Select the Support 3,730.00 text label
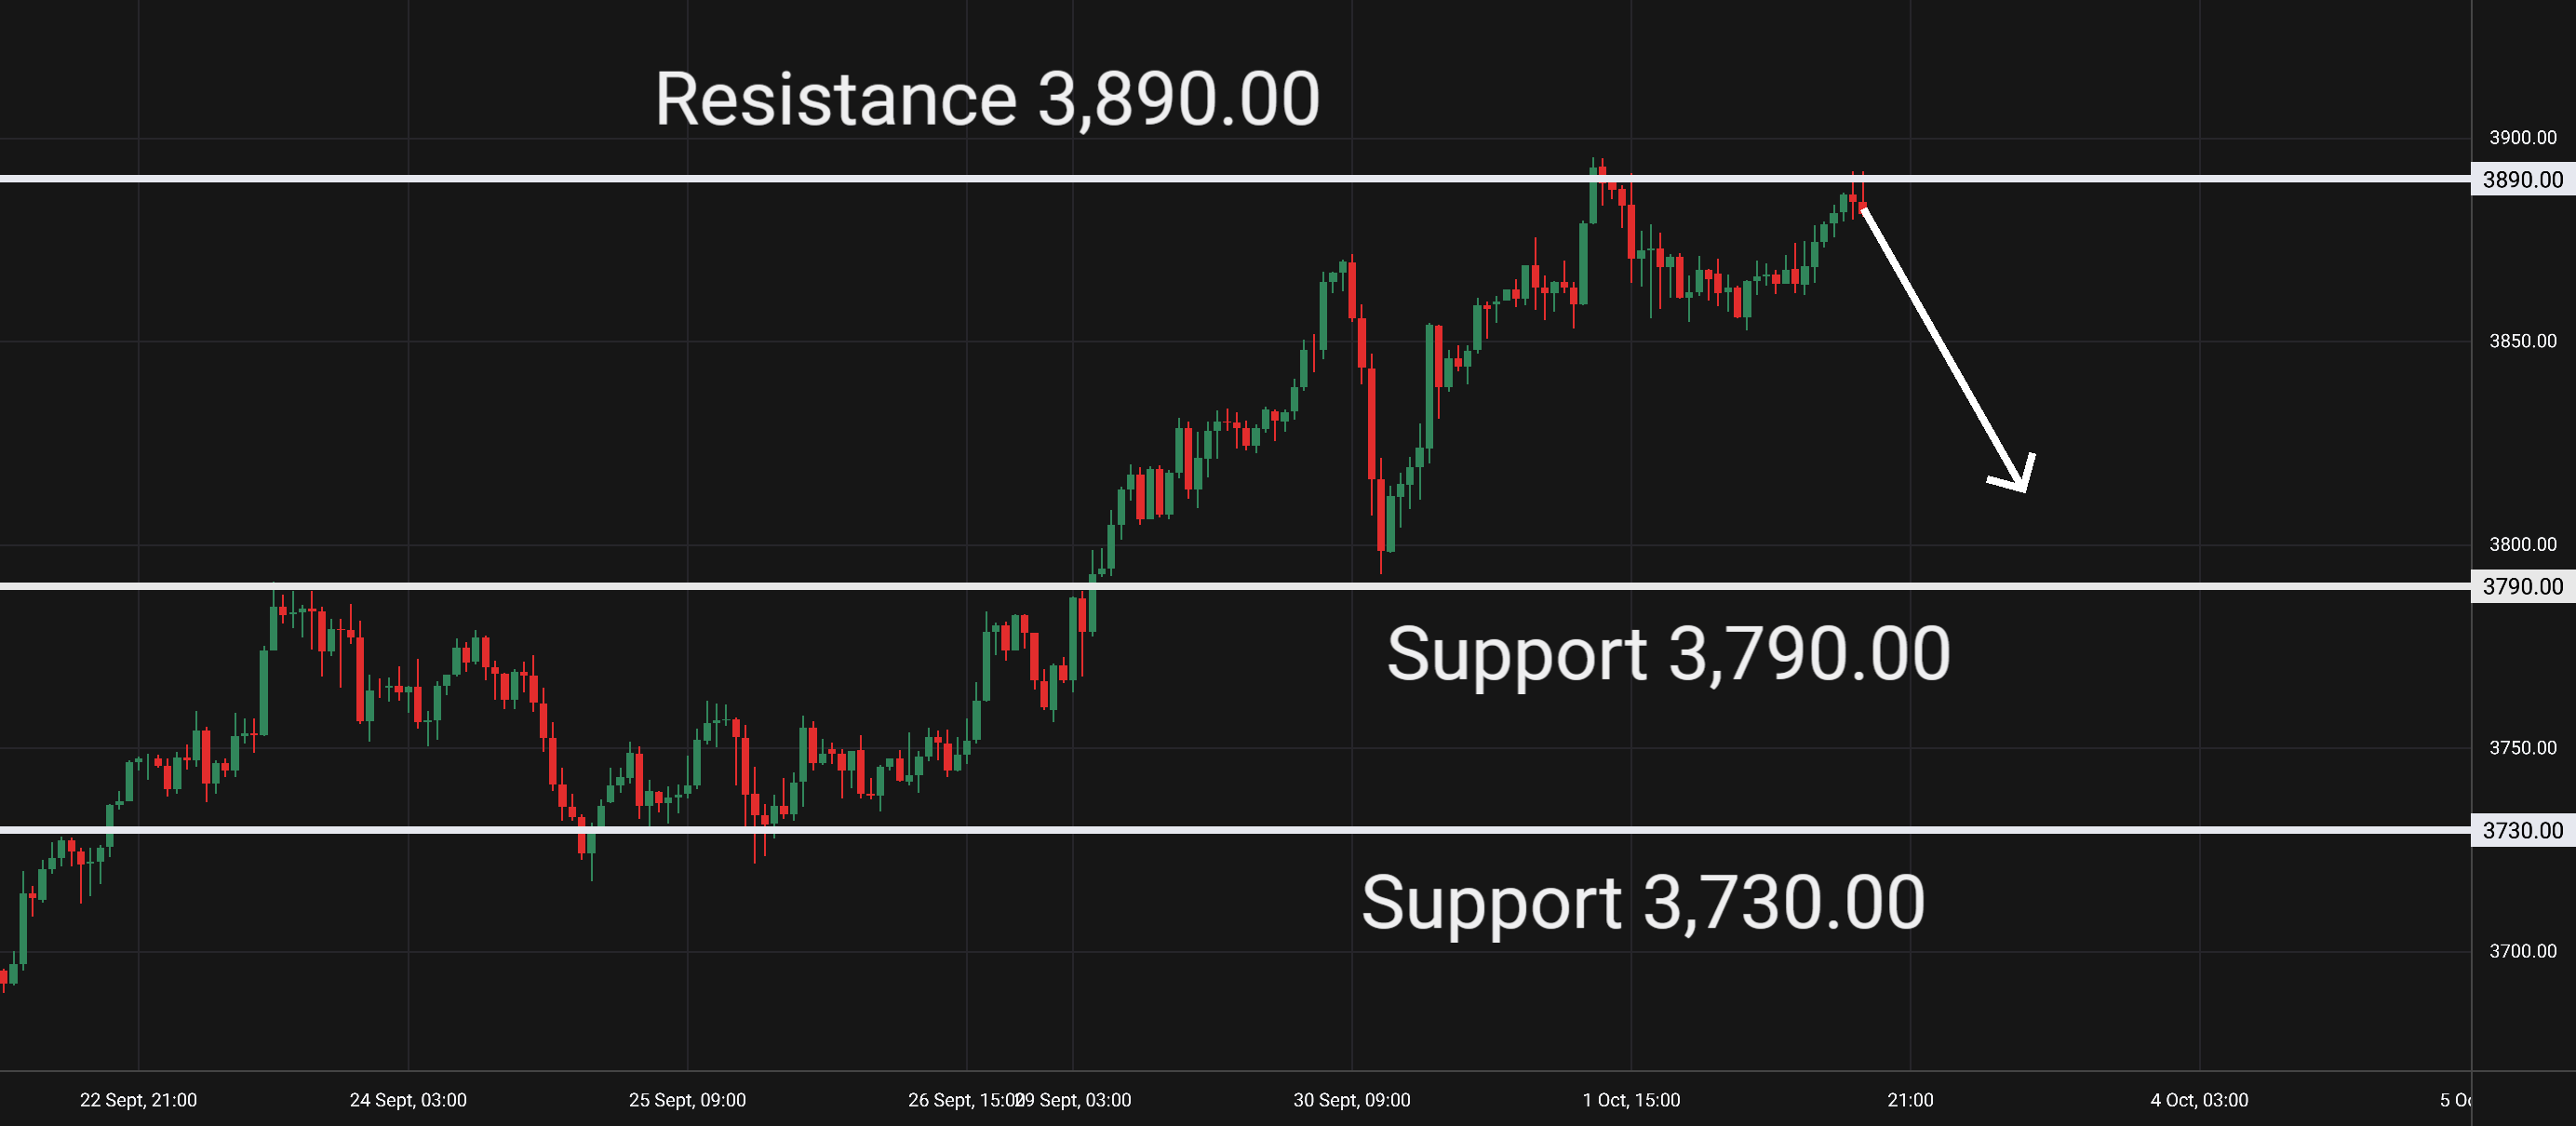2576x1126 pixels. point(1643,903)
